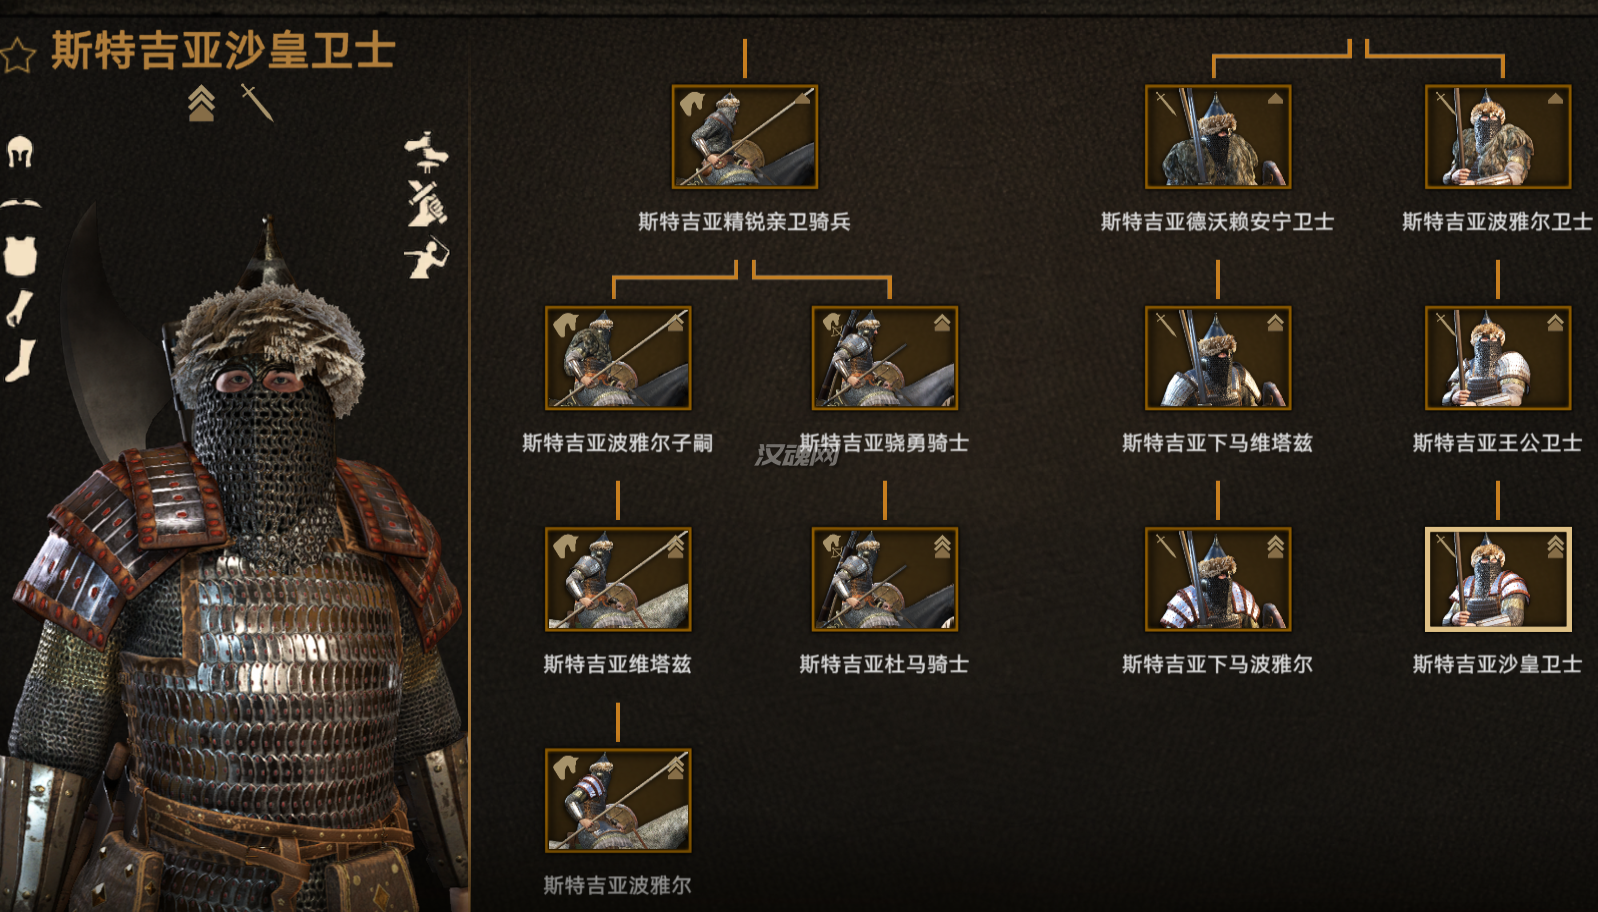
Task: Select the boots equipment slot icon
Action: (21, 361)
